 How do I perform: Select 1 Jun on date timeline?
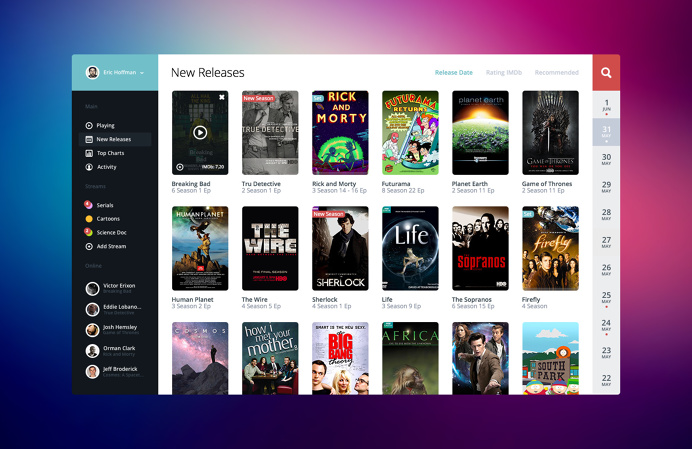[606, 105]
